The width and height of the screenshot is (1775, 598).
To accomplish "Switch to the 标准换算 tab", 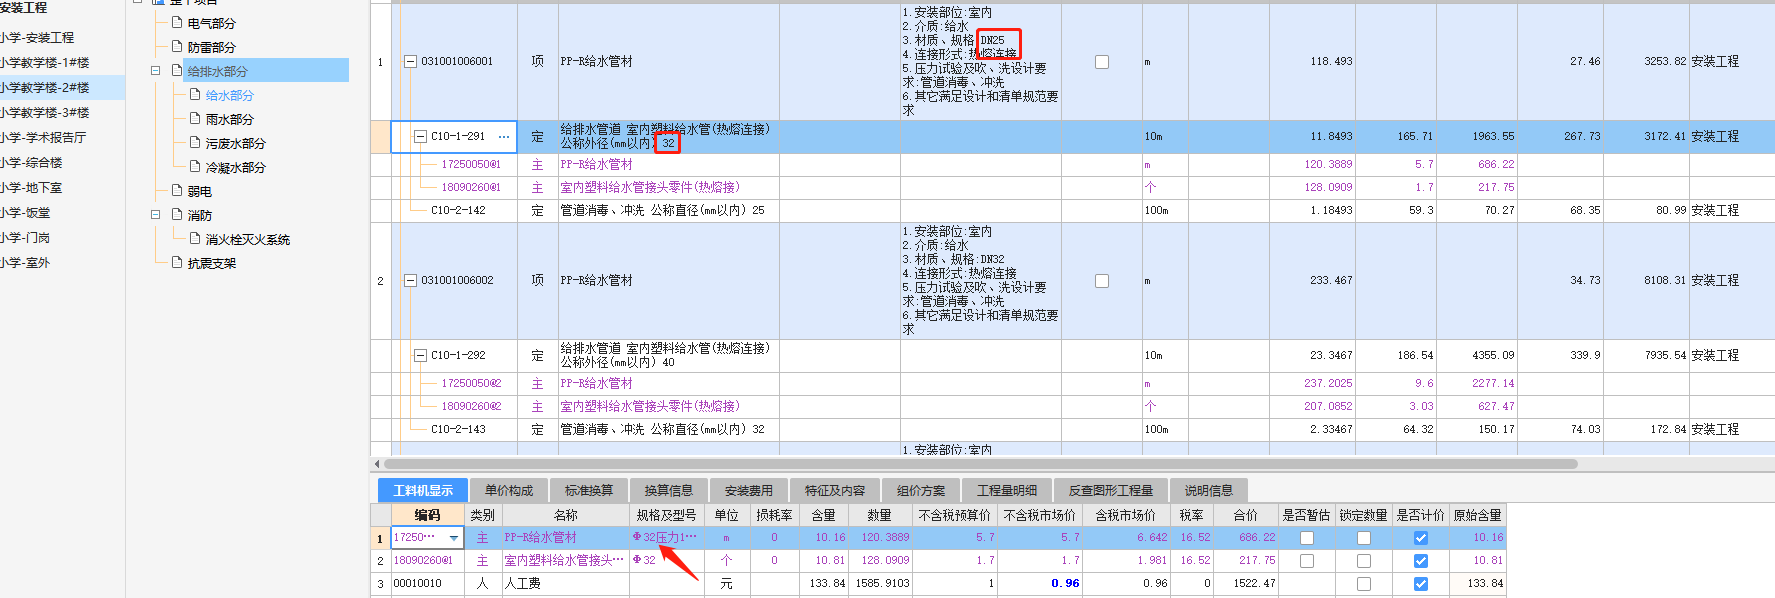I will pos(589,490).
